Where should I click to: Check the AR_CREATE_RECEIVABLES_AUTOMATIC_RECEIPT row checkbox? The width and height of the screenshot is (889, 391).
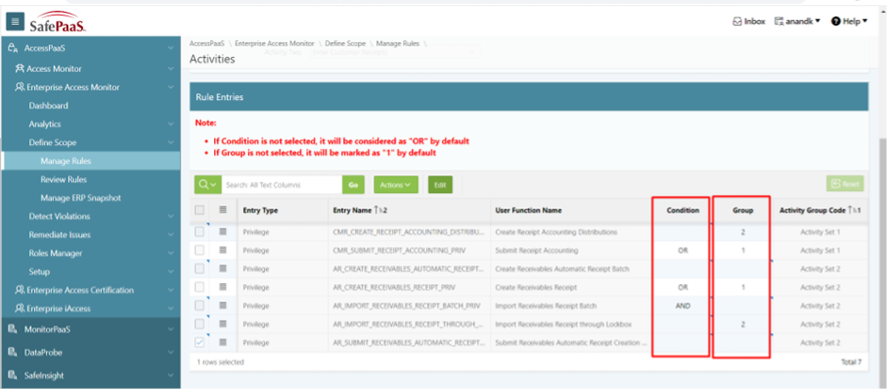coord(200,269)
